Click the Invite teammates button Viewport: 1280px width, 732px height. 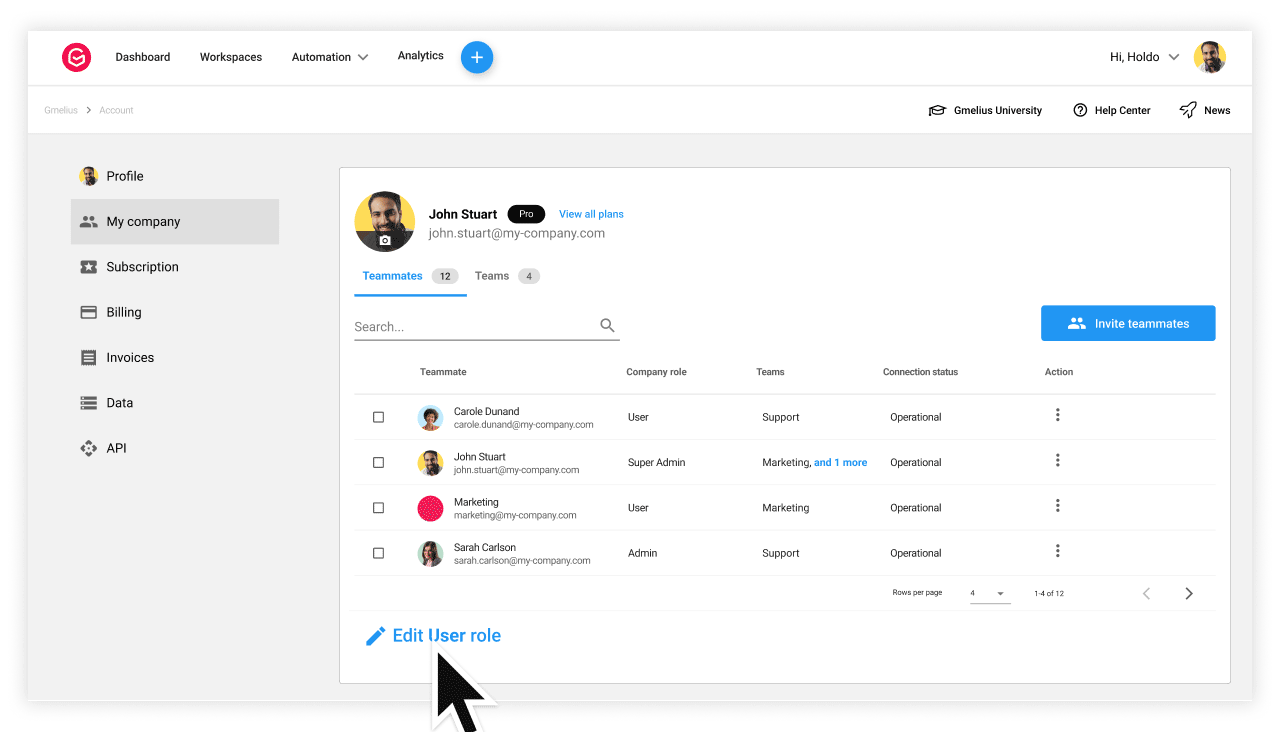1128,323
